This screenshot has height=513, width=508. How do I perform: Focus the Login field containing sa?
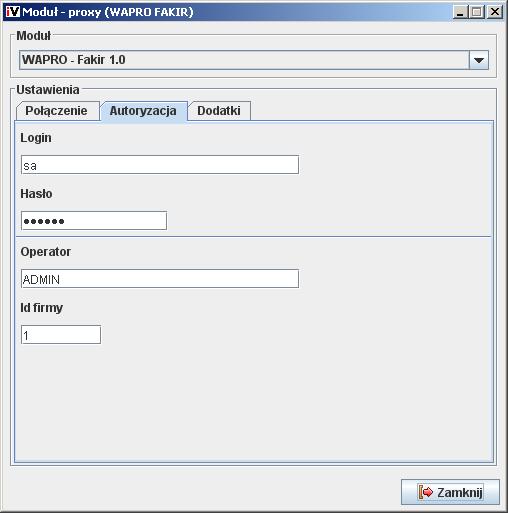[x=160, y=165]
